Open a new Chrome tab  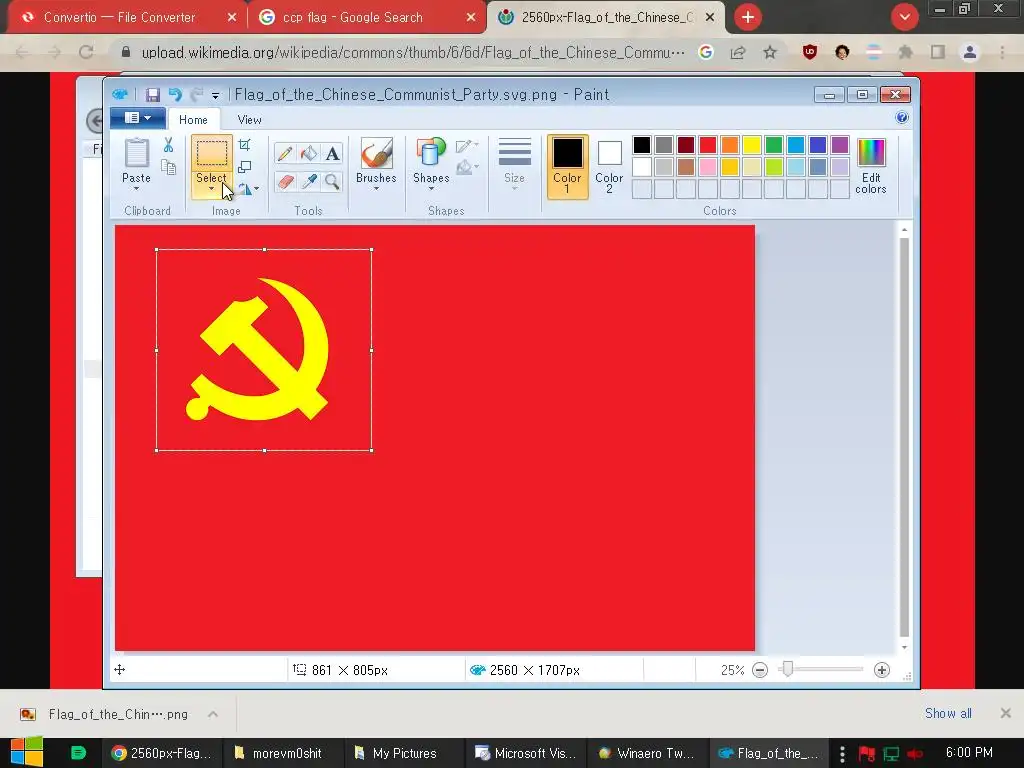click(x=748, y=17)
